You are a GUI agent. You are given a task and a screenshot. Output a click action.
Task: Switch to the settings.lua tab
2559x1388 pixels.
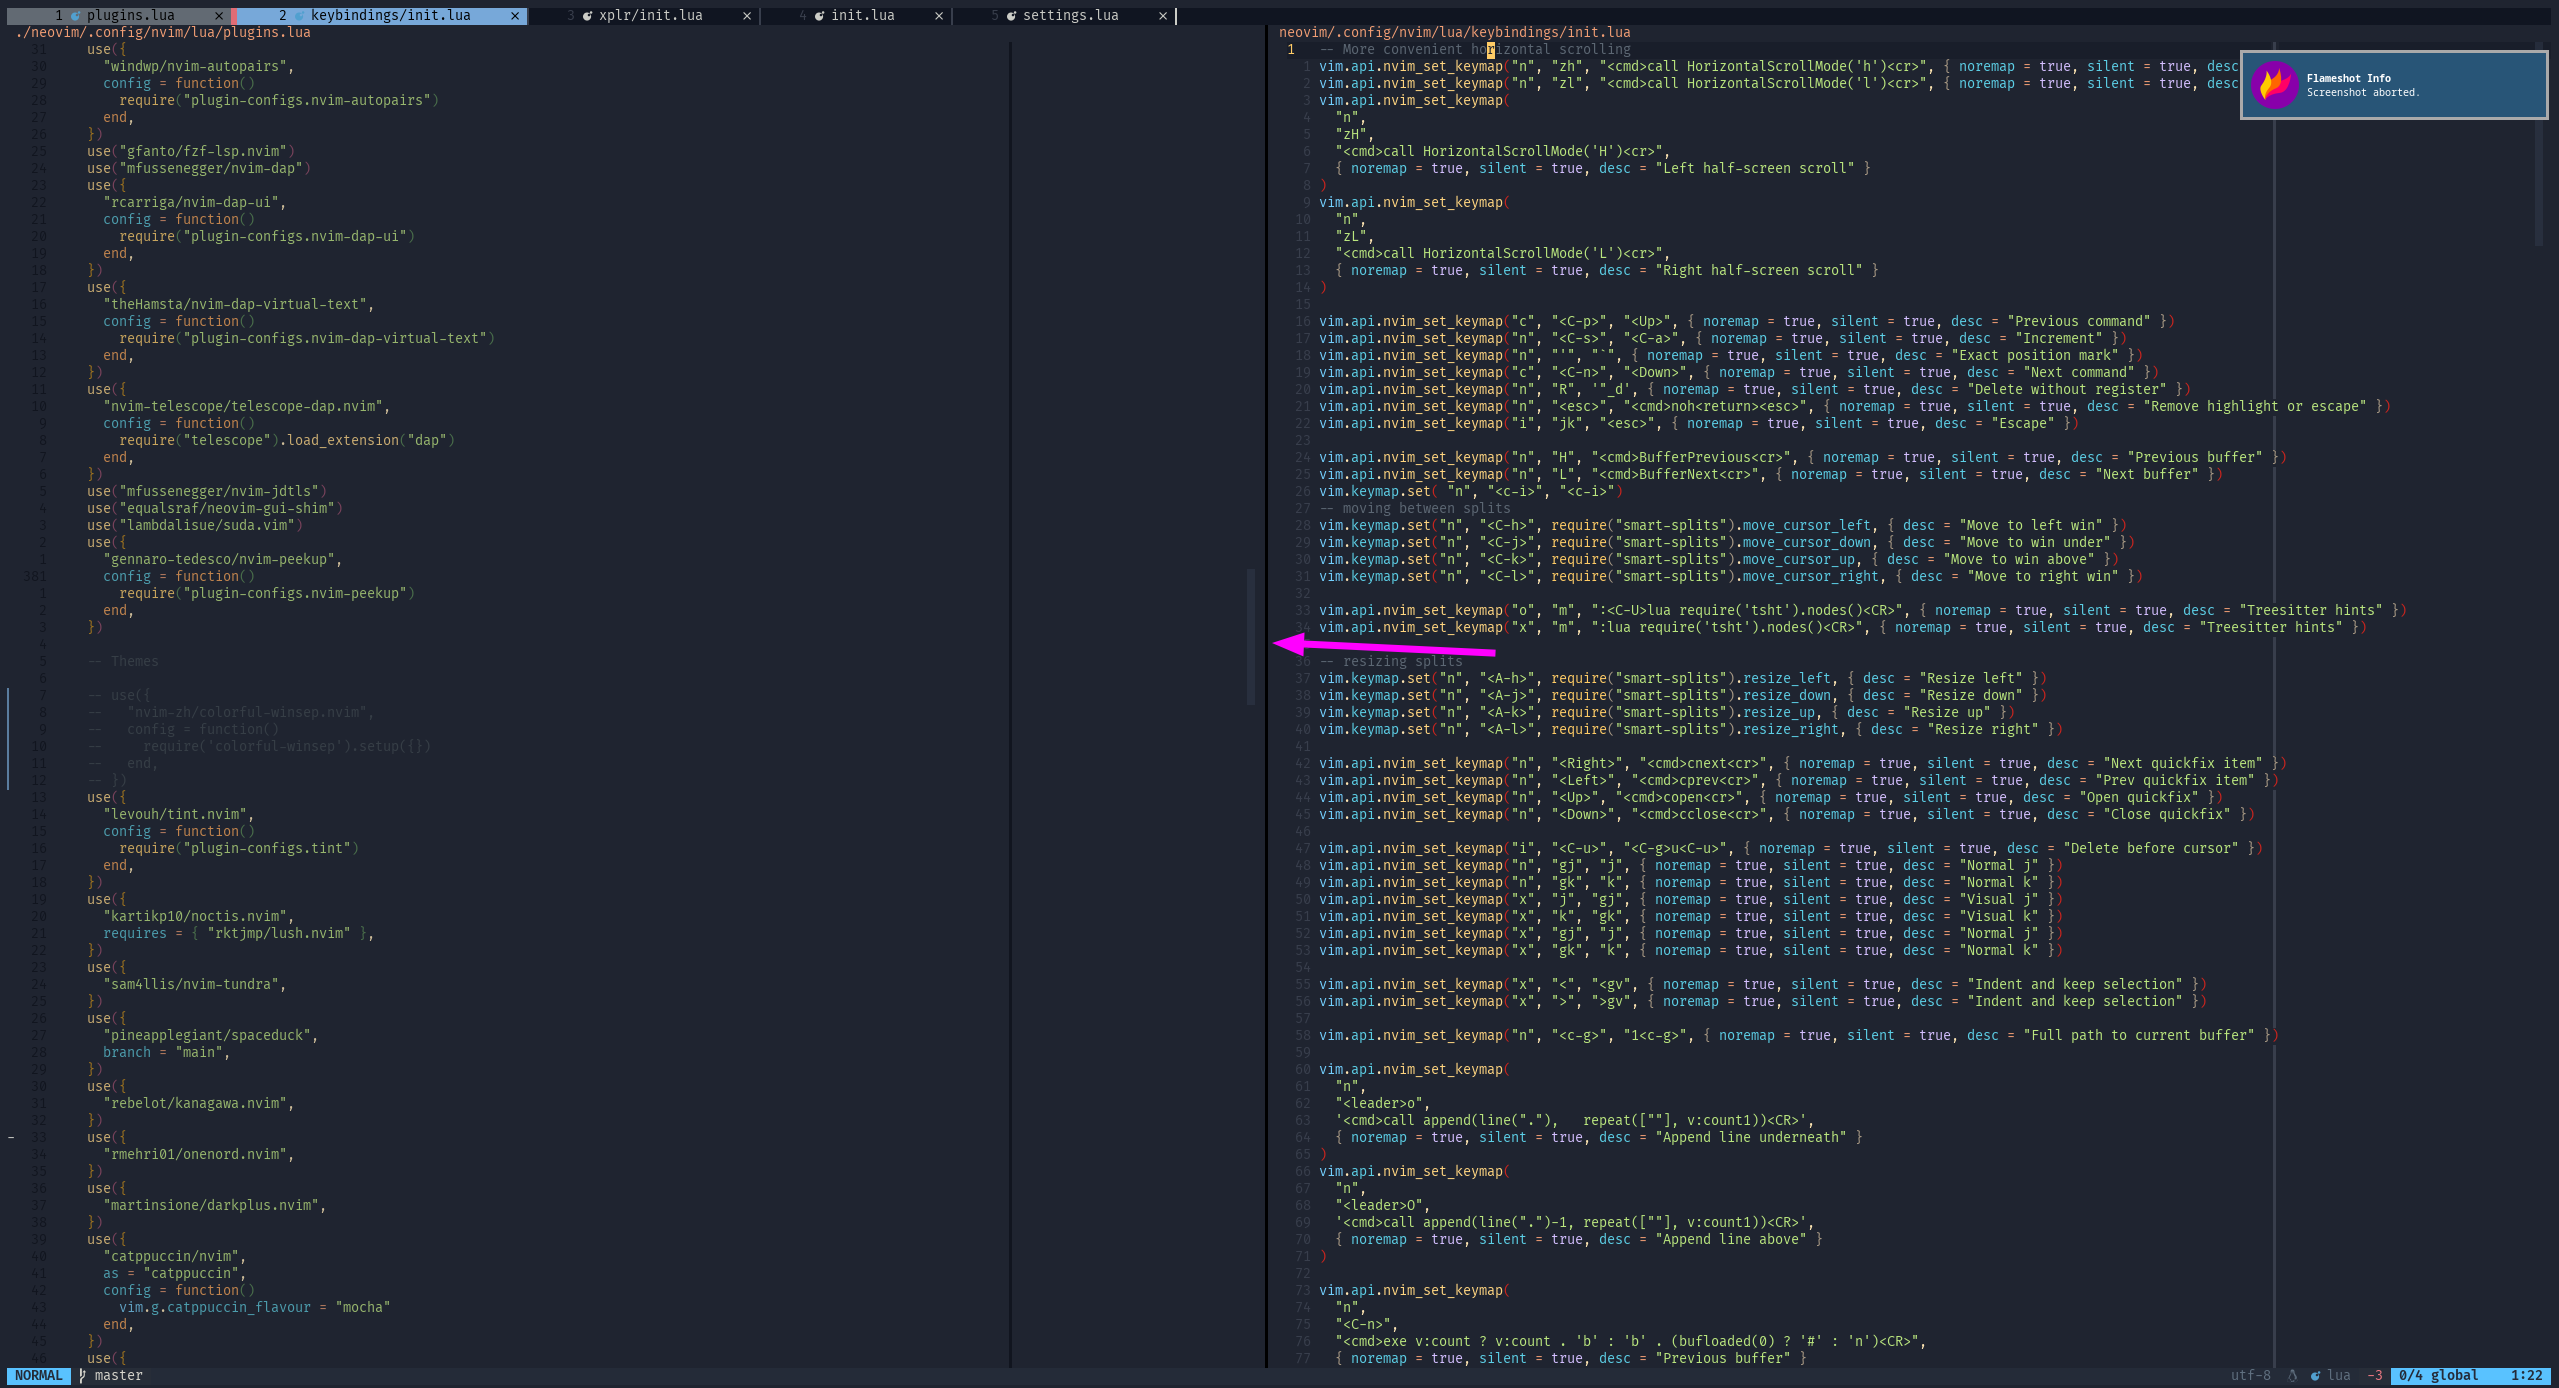(x=1070, y=16)
